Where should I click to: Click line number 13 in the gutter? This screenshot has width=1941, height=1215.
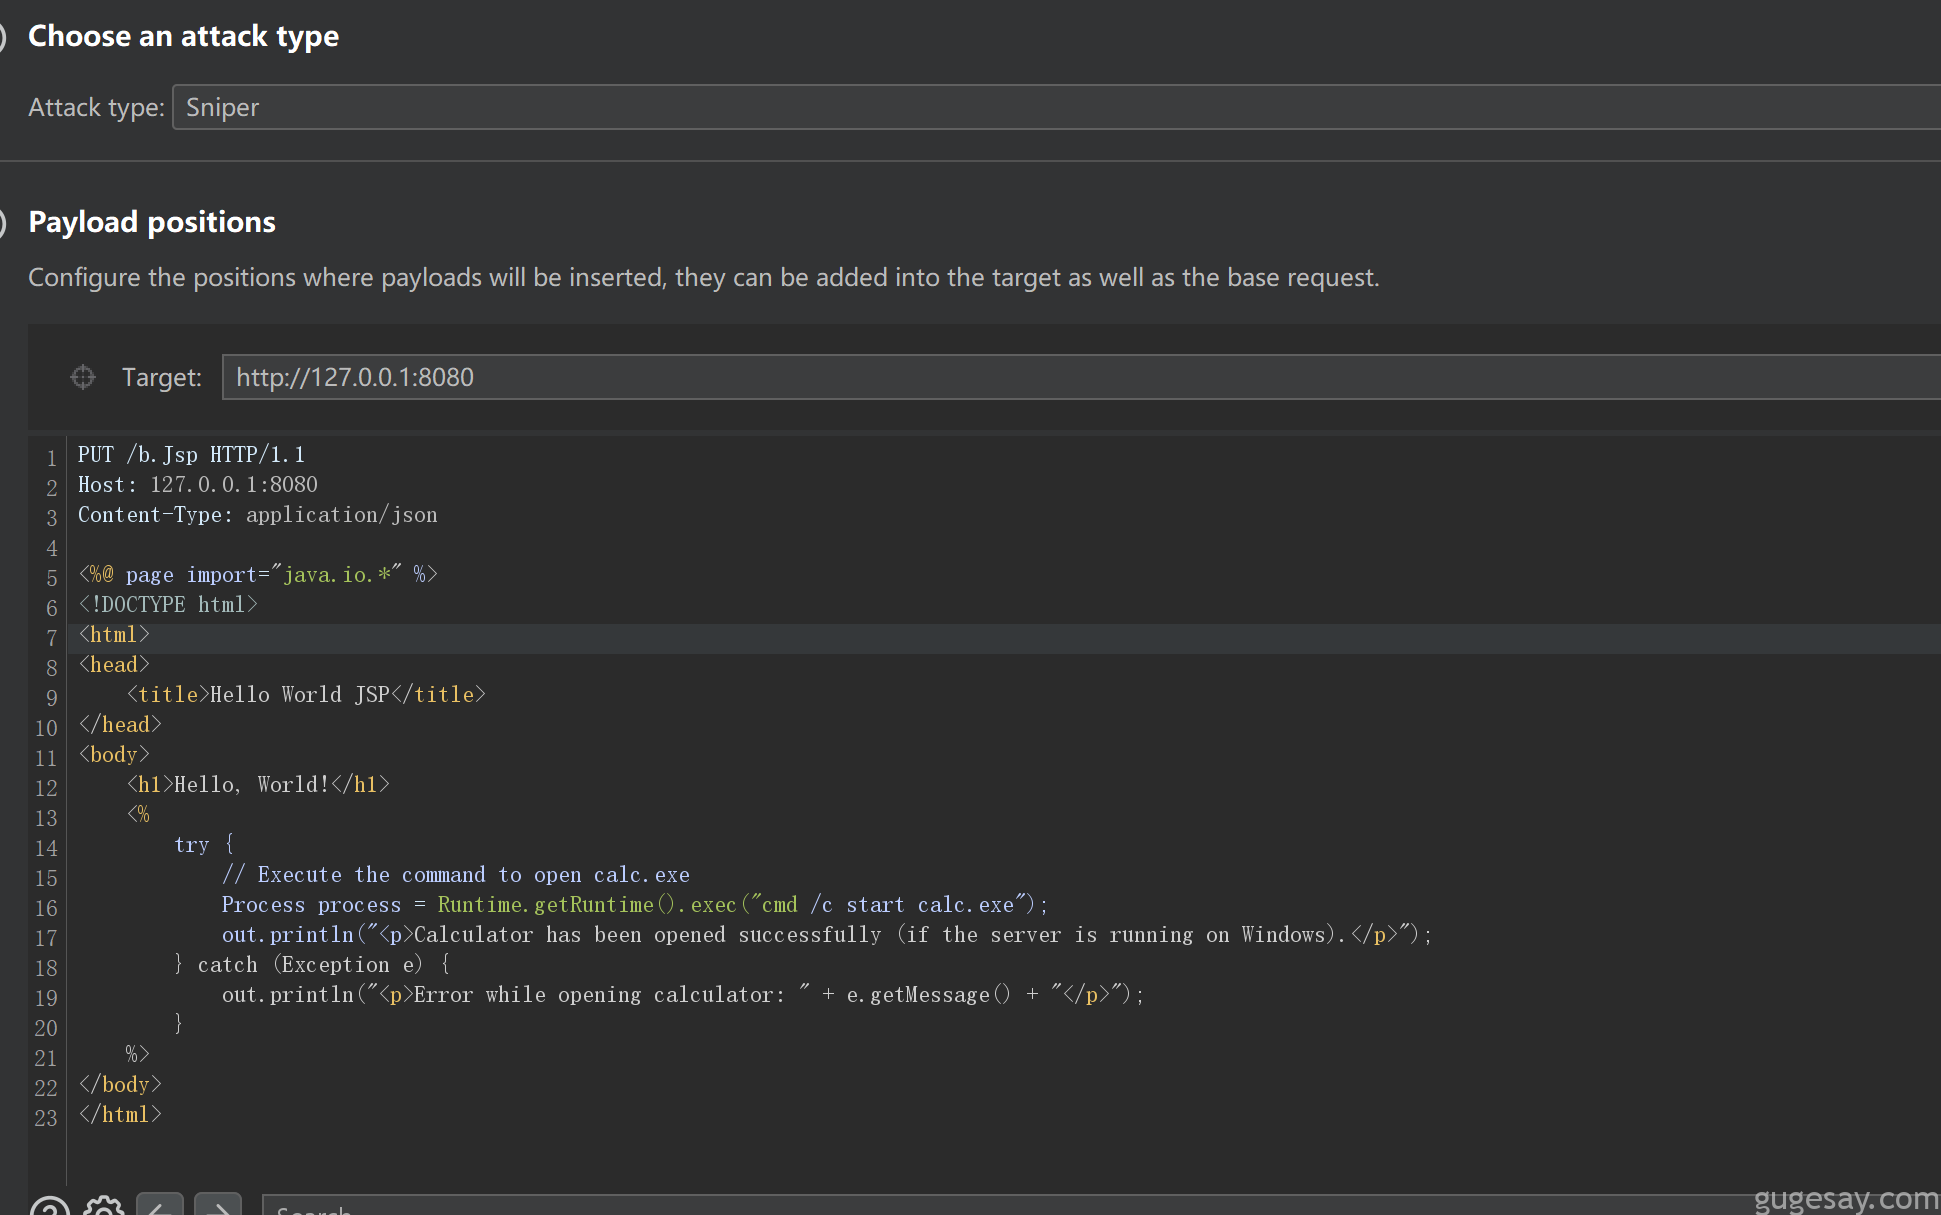coord(46,818)
